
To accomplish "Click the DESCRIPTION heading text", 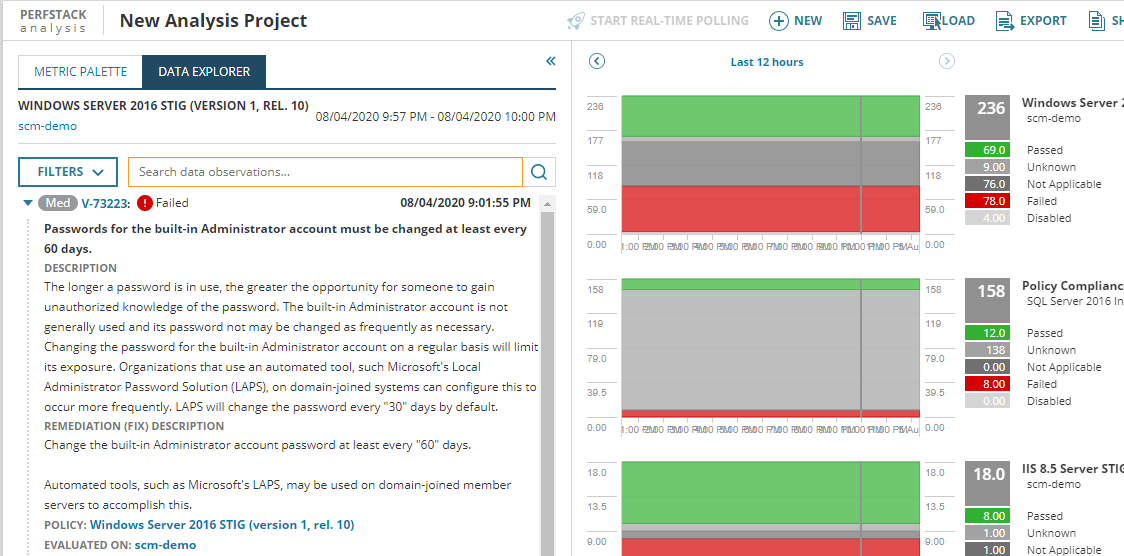I will (80, 268).
